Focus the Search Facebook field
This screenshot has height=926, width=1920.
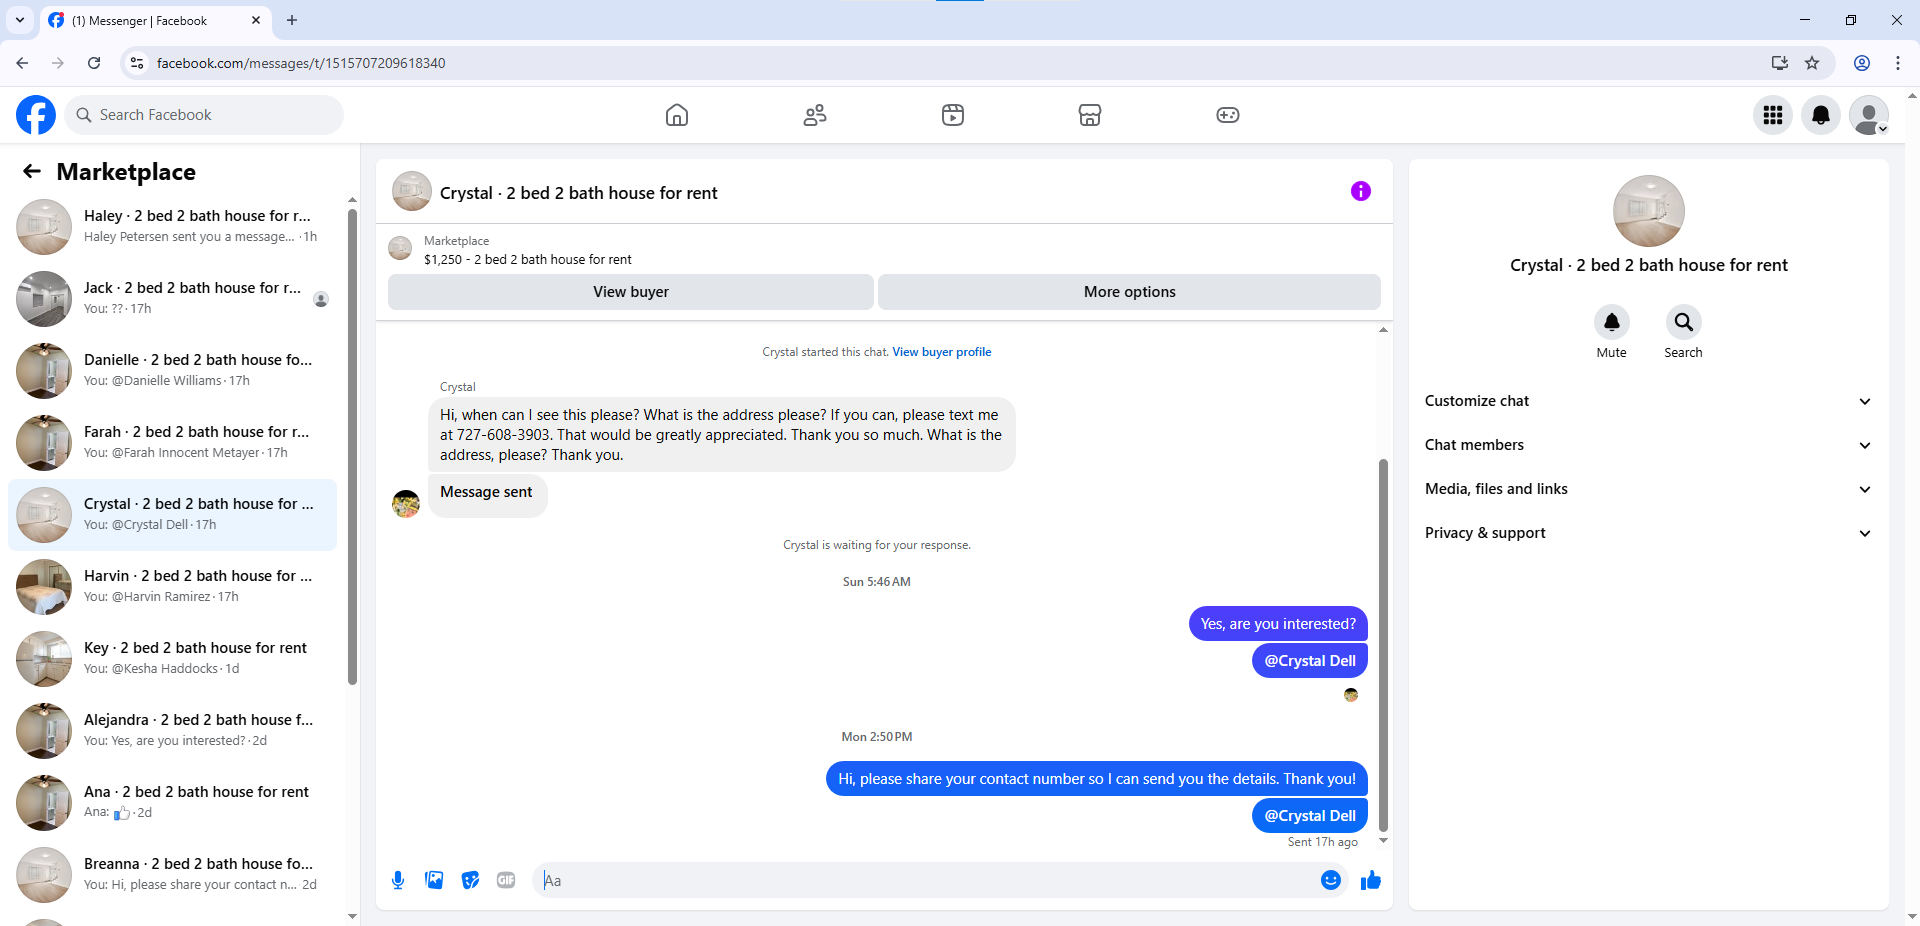pos(204,115)
